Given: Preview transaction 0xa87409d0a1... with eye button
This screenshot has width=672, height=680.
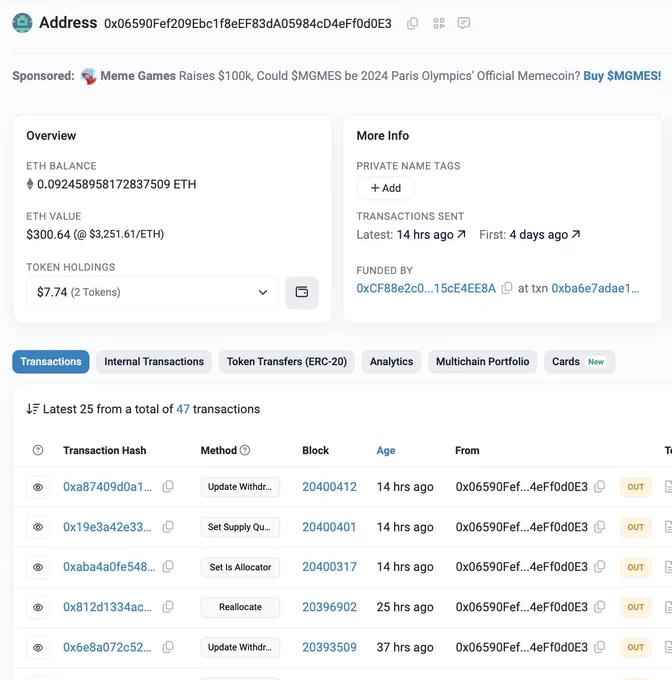Looking at the screenshot, I should click(x=38, y=487).
